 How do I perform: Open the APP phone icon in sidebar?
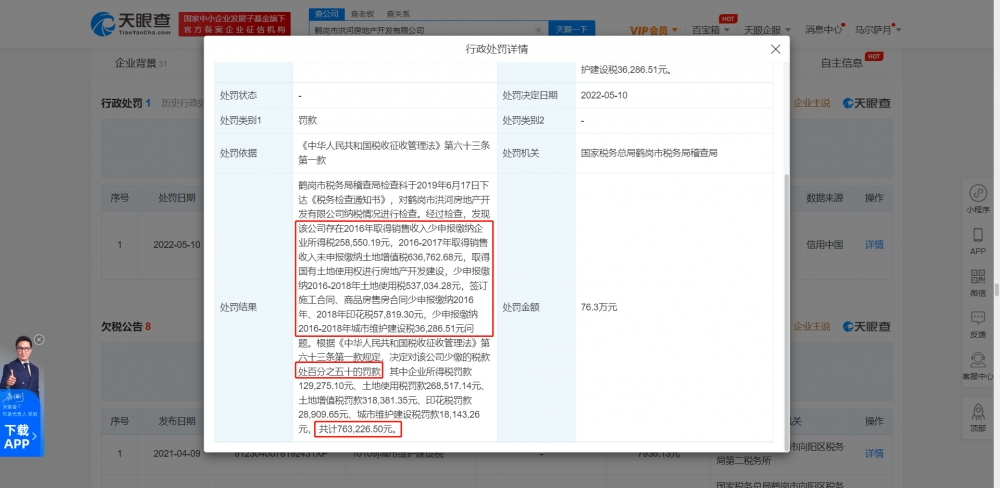978,240
